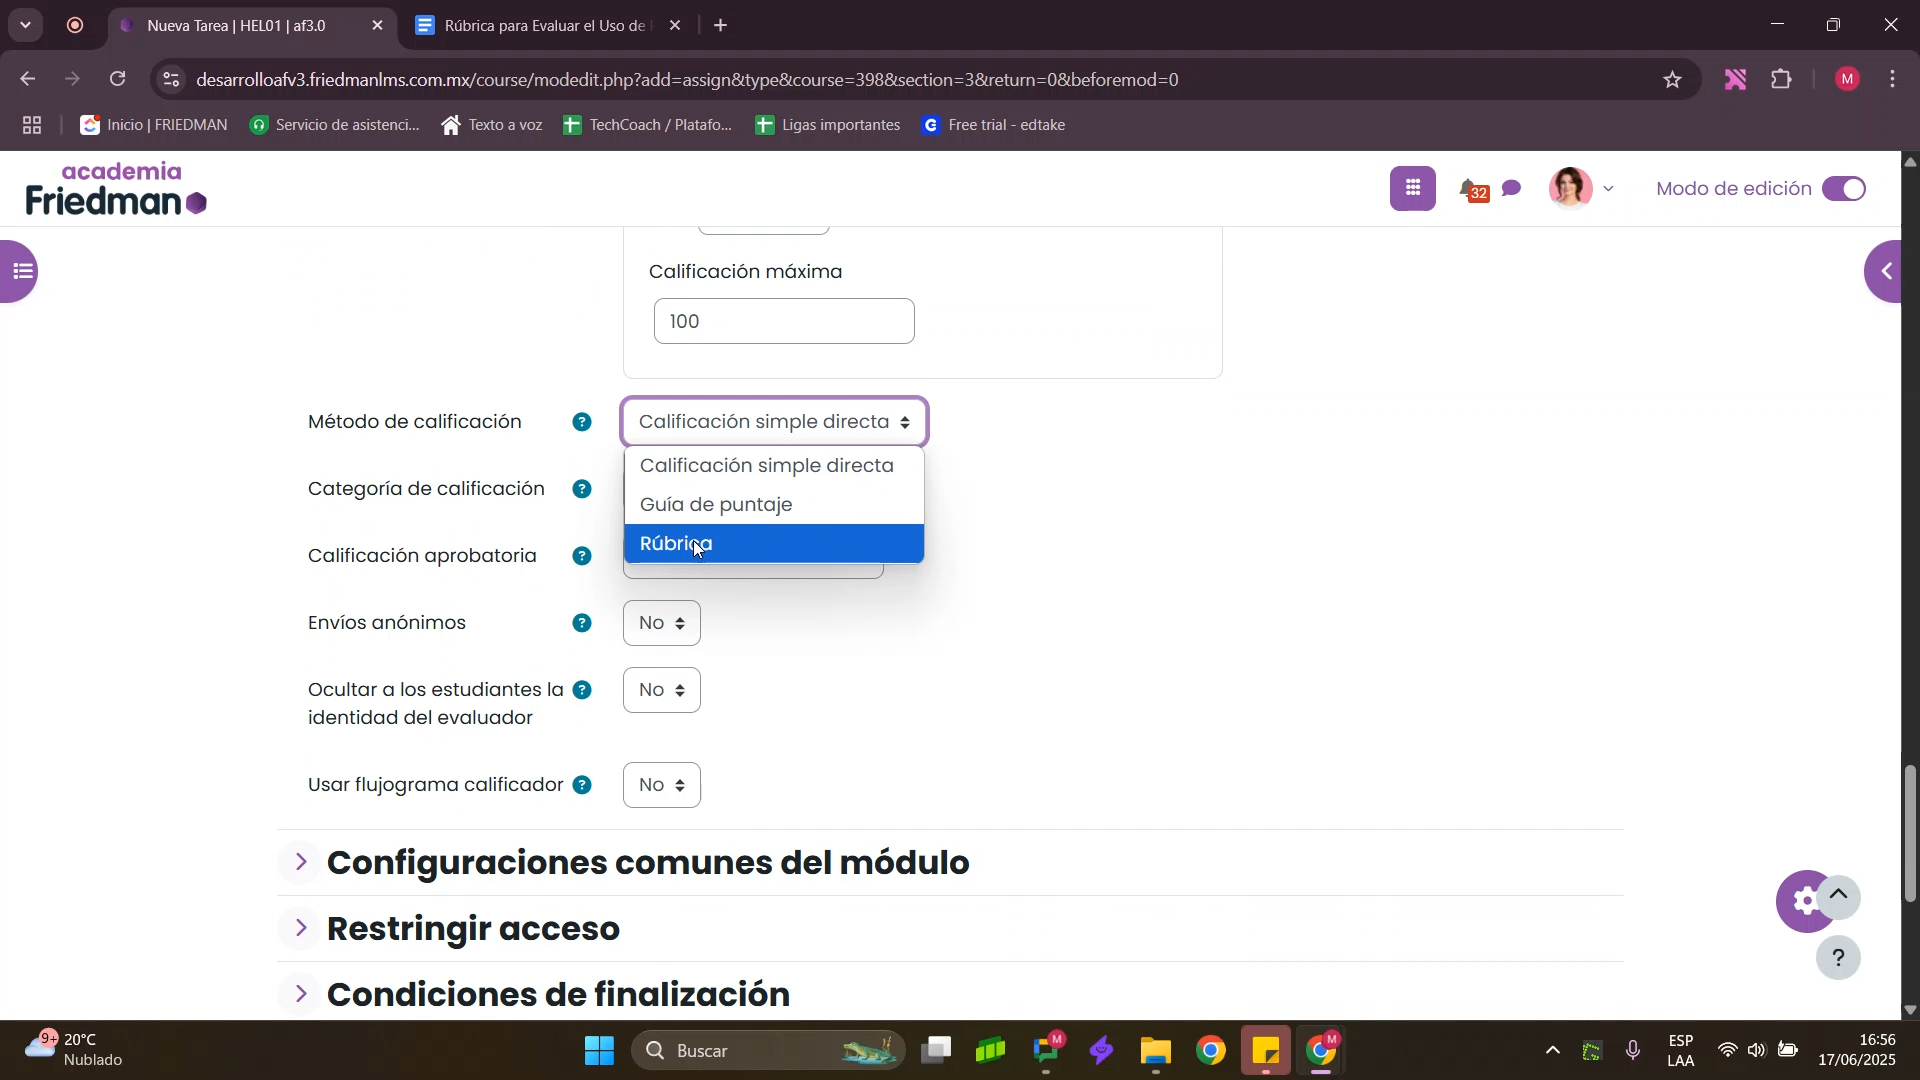Viewport: 1920px width, 1080px height.
Task: Open the left course index drawer
Action: click(x=20, y=271)
